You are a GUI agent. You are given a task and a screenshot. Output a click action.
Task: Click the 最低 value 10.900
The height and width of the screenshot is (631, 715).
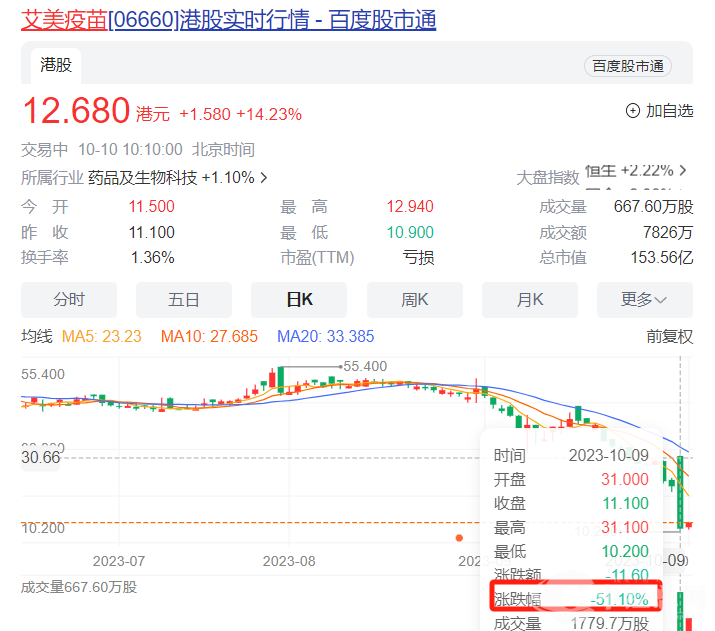tap(410, 233)
